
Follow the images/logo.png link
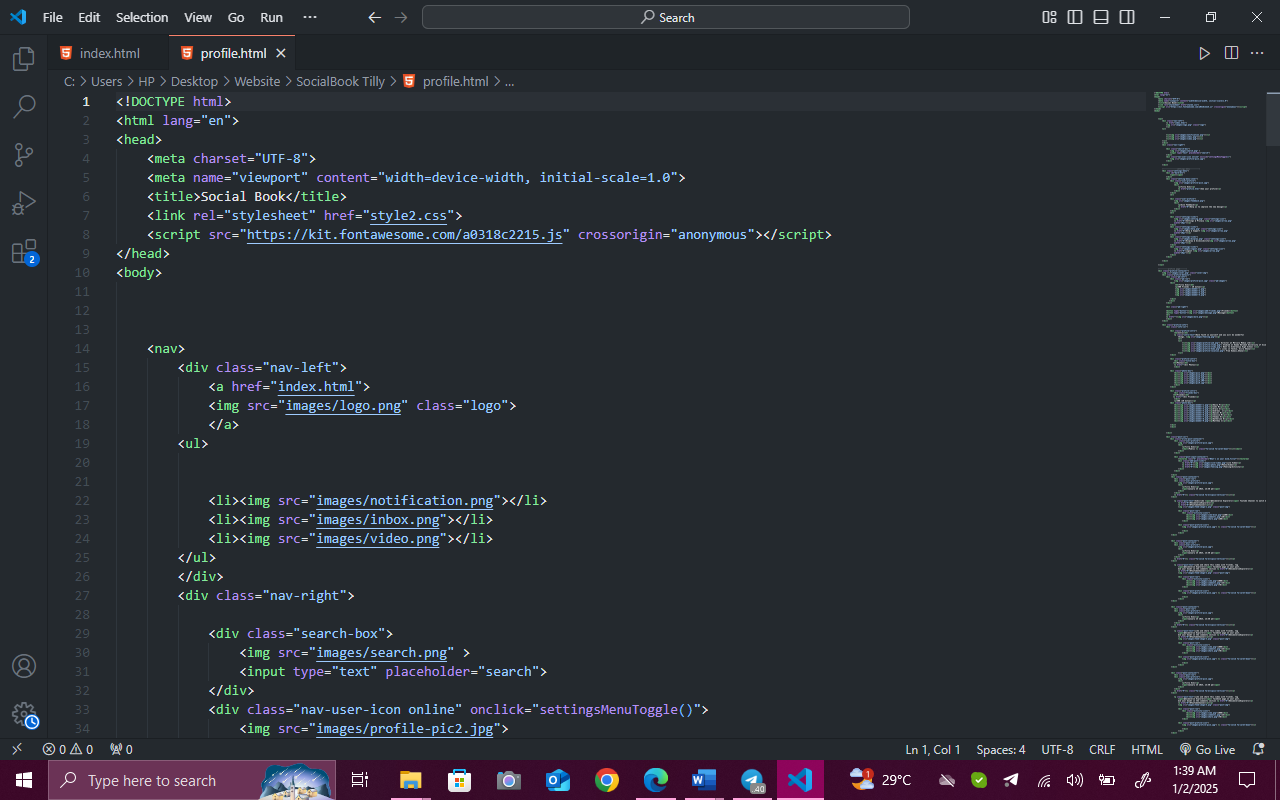pyautogui.click(x=343, y=405)
